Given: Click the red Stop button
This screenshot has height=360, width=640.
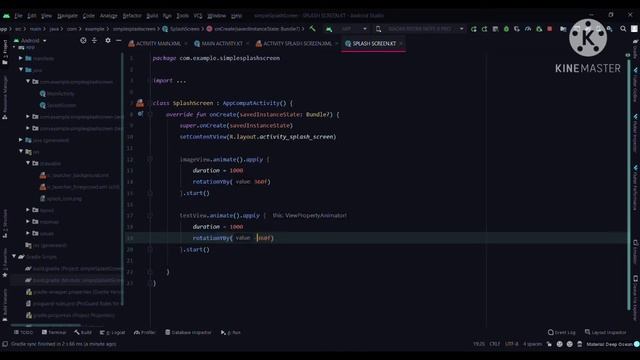Looking at the screenshot, I should point(550,29).
